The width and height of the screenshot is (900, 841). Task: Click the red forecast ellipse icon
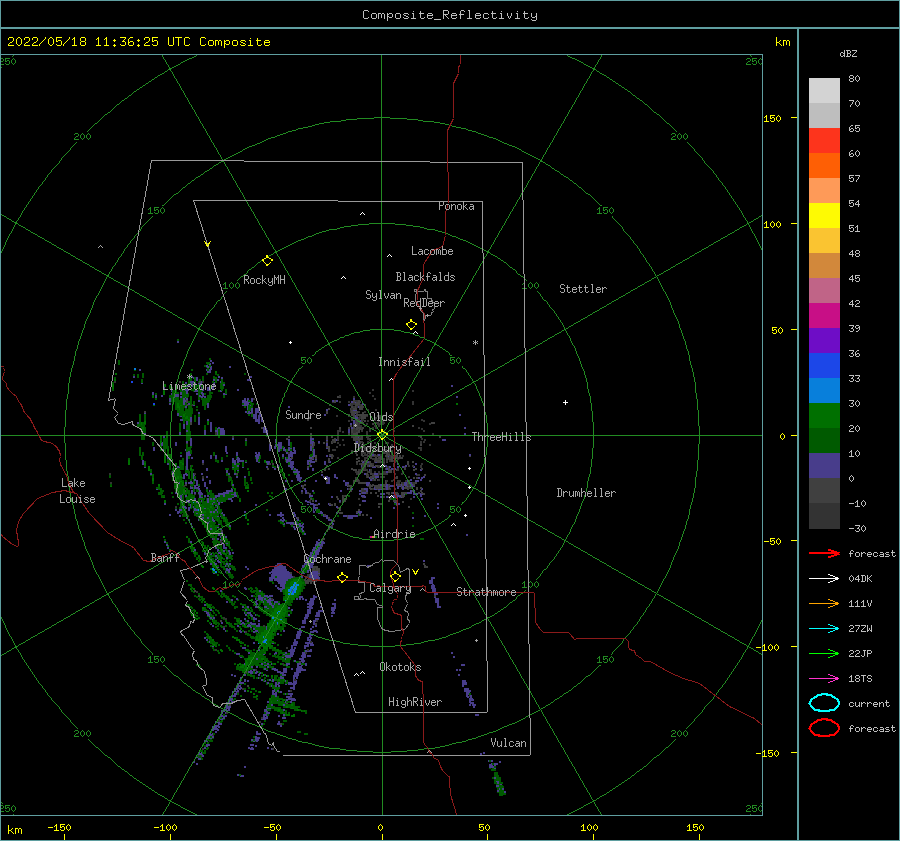[x=824, y=728]
